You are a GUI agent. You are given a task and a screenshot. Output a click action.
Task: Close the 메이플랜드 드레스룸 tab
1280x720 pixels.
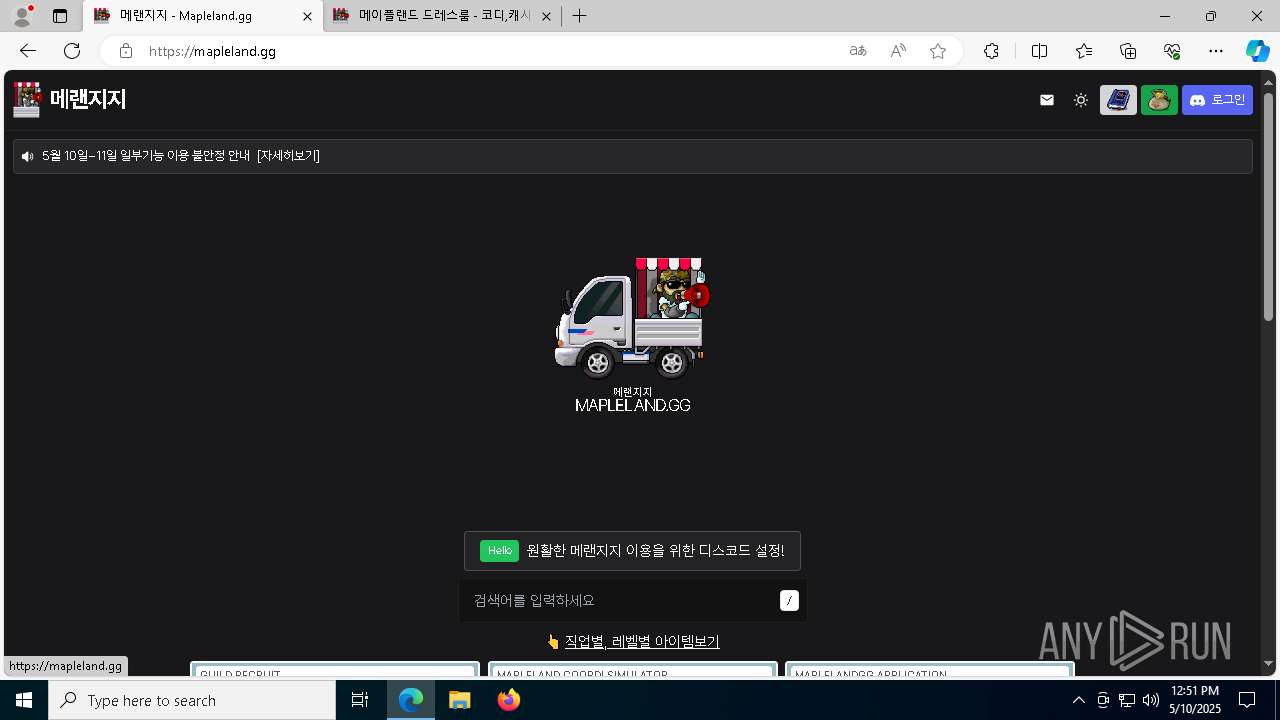(546, 16)
